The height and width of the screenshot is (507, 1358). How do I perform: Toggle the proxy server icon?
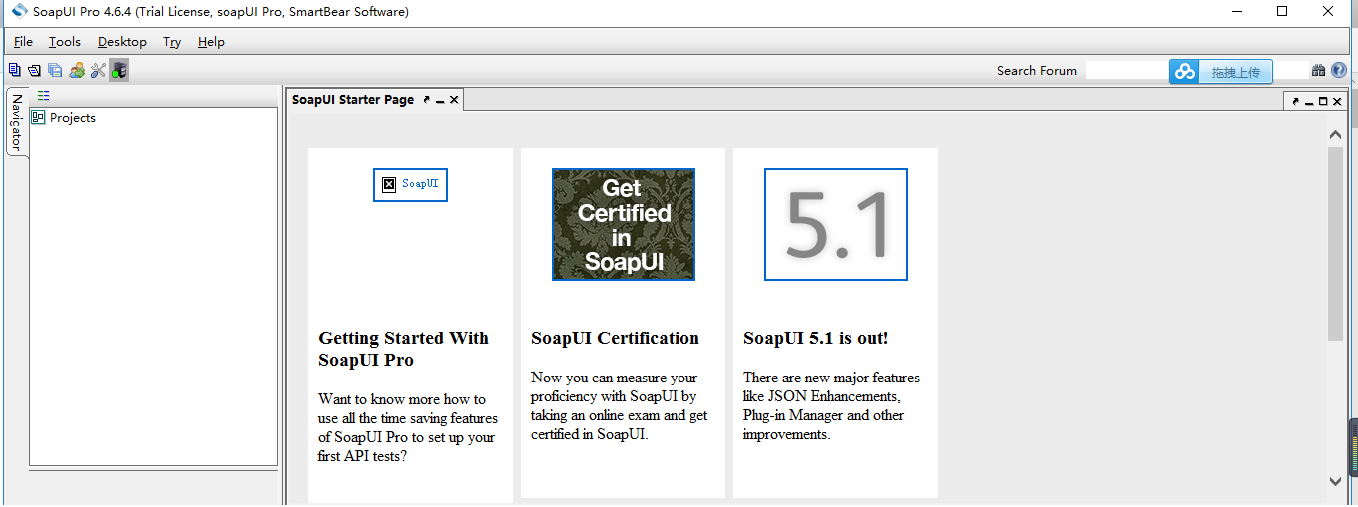point(119,70)
